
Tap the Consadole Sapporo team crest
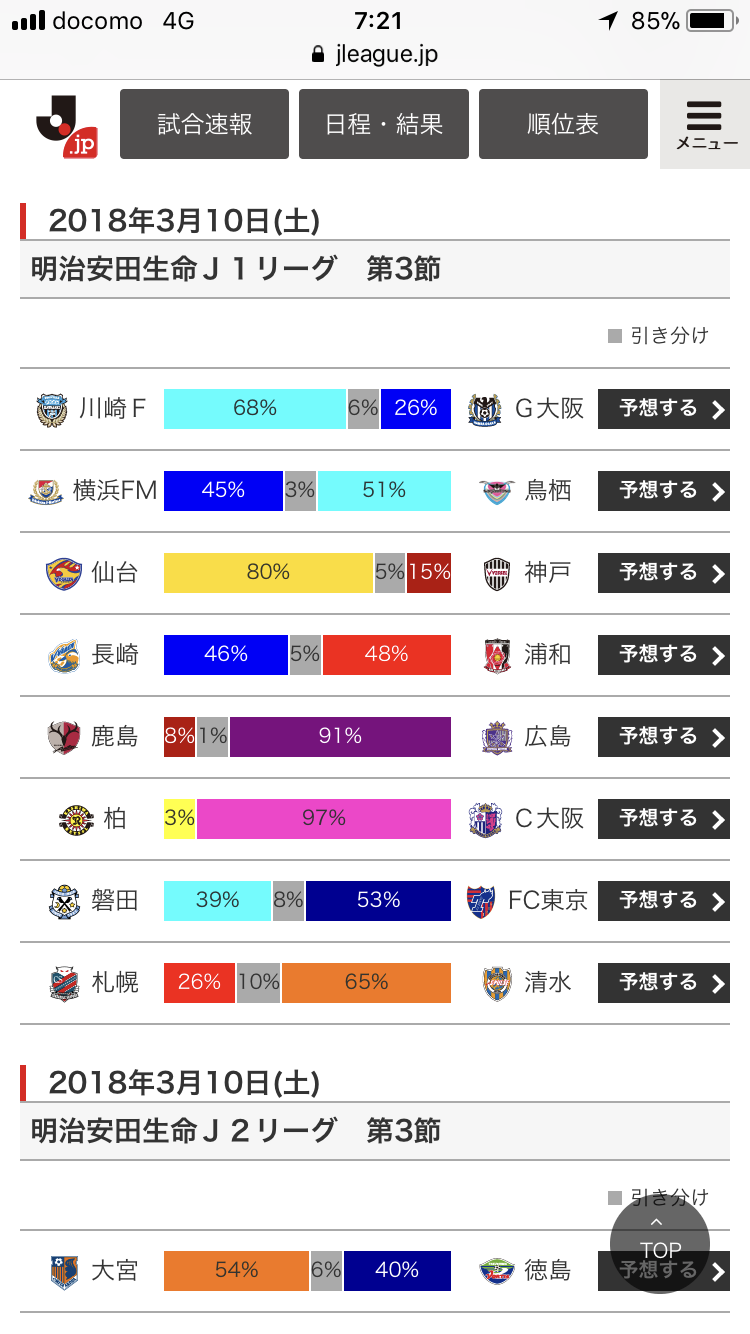coord(63,983)
